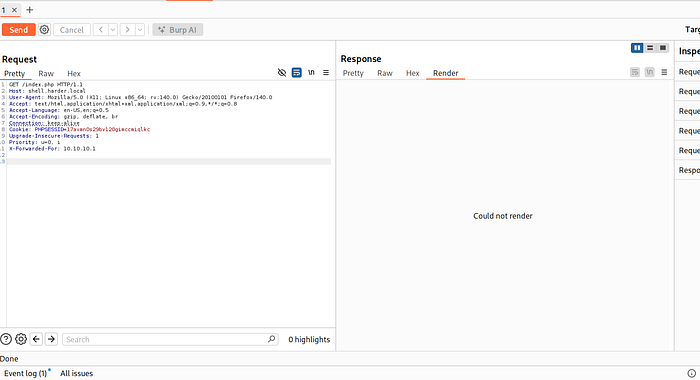
Task: Click the Request panel heading
Action: [x=19, y=59]
